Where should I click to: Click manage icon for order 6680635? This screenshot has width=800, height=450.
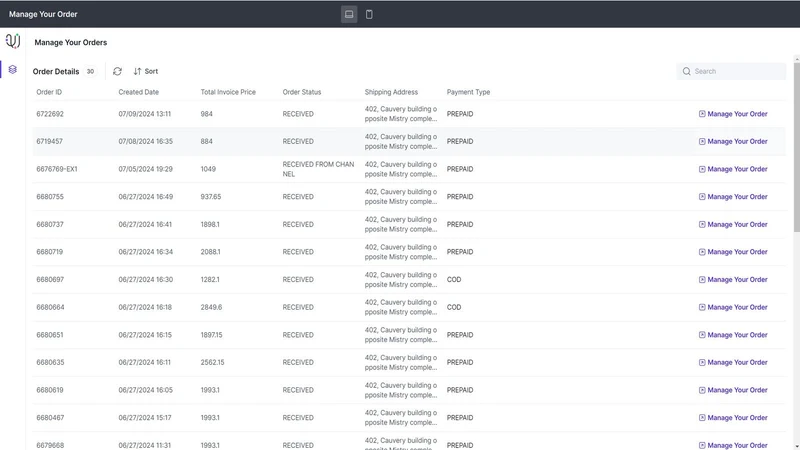702,362
